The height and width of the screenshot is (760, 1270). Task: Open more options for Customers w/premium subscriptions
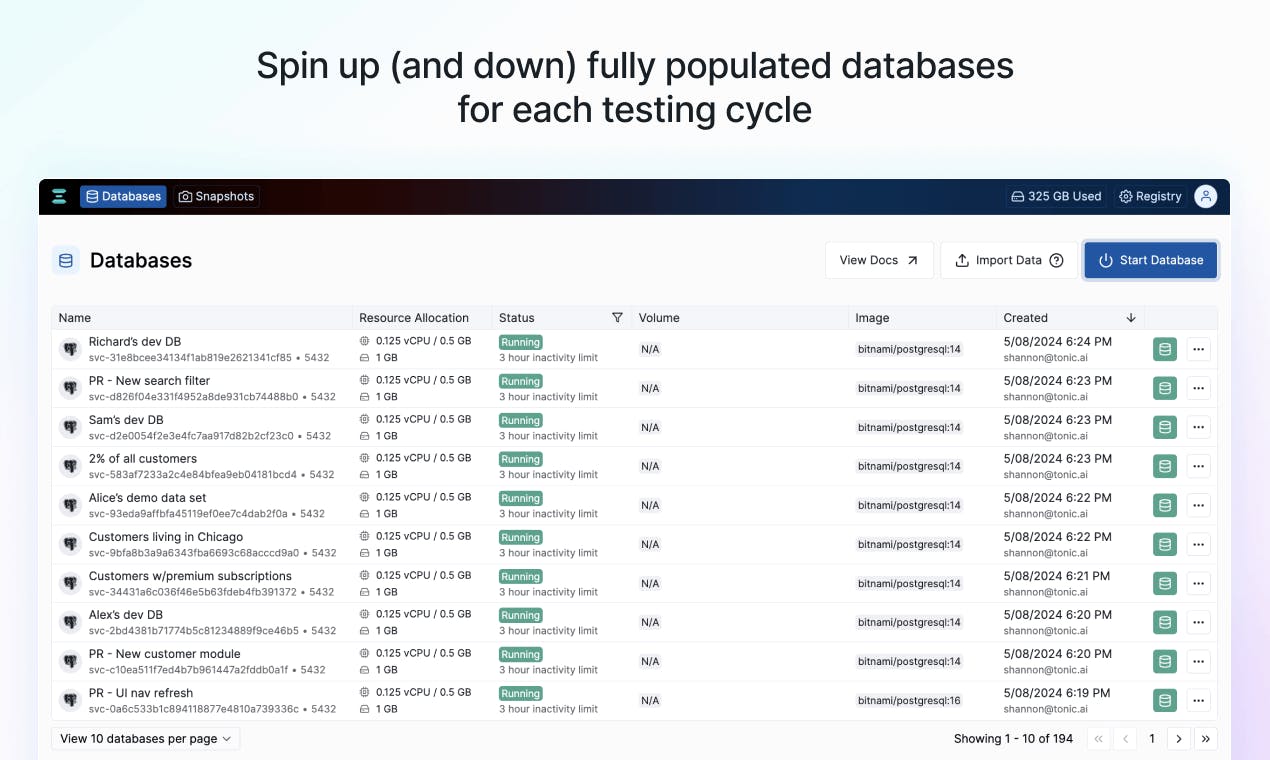click(1198, 583)
